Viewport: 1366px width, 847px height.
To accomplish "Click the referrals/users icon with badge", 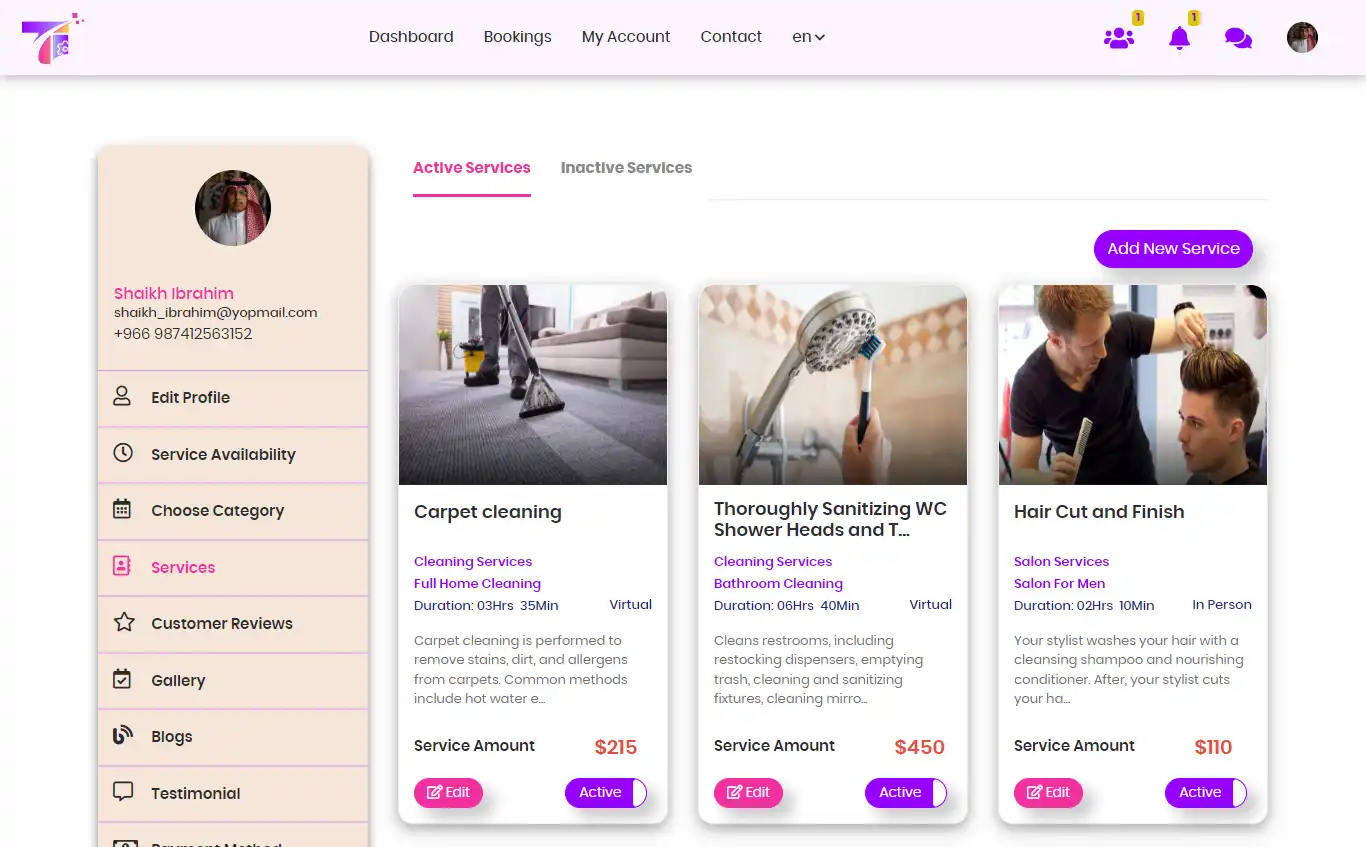I will (1119, 37).
